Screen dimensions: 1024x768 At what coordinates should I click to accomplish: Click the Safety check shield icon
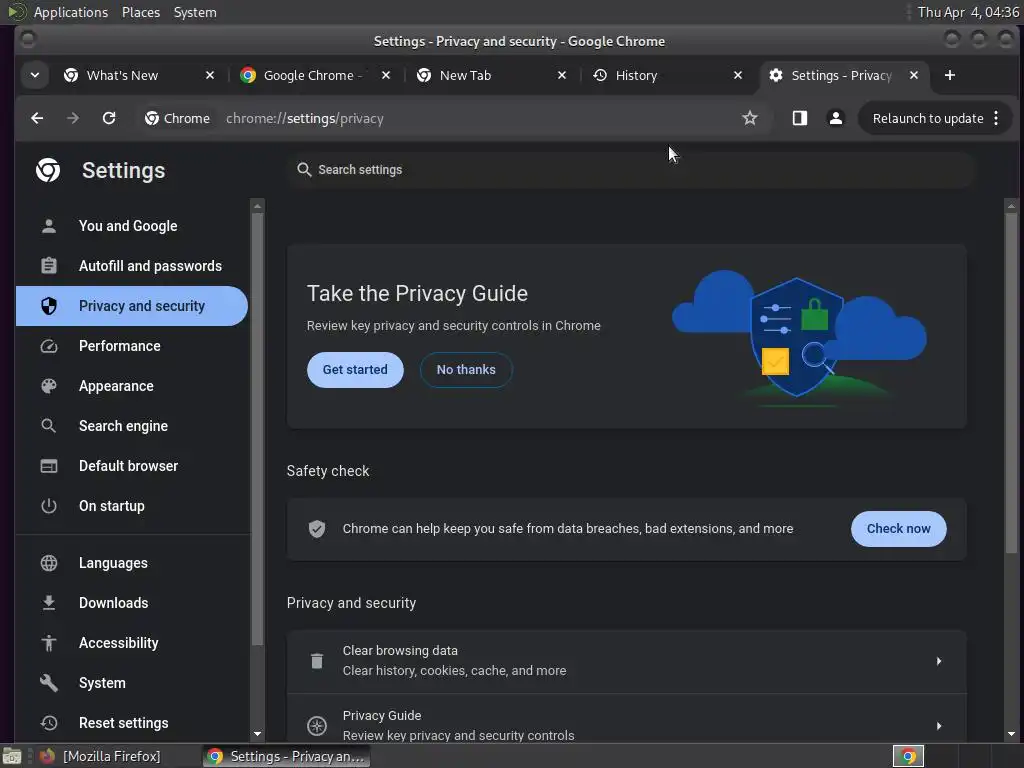(x=317, y=529)
